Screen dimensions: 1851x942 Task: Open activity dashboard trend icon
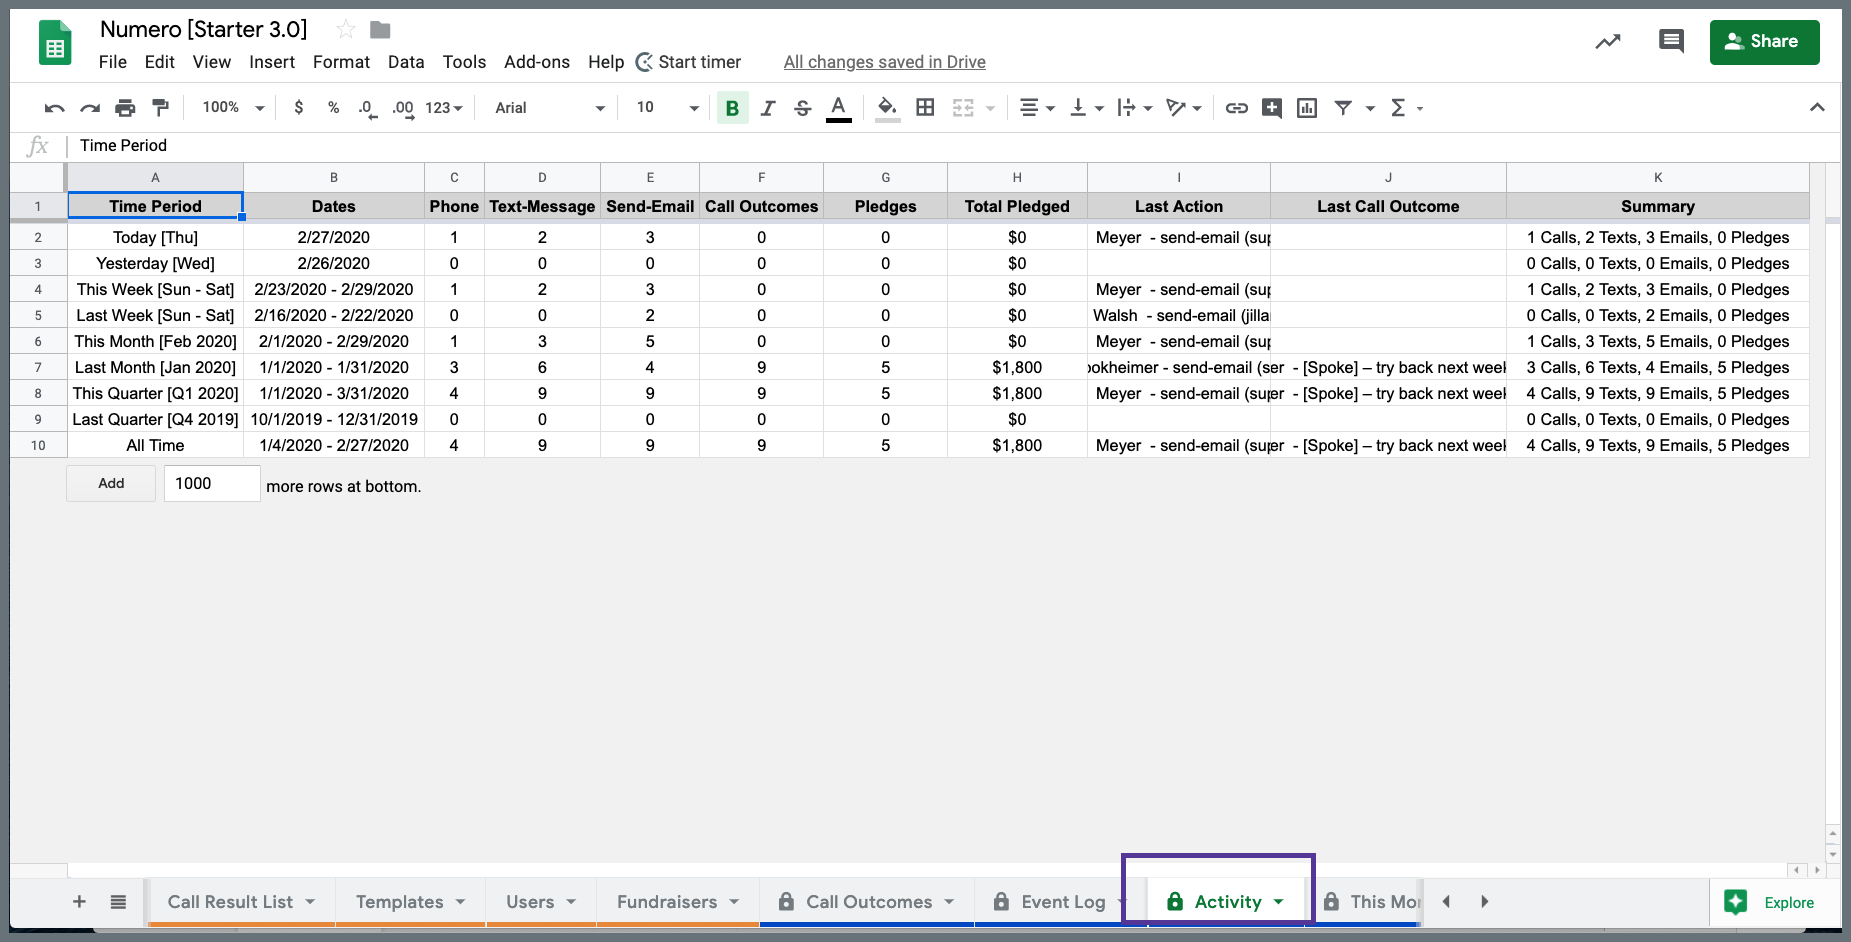click(x=1607, y=41)
